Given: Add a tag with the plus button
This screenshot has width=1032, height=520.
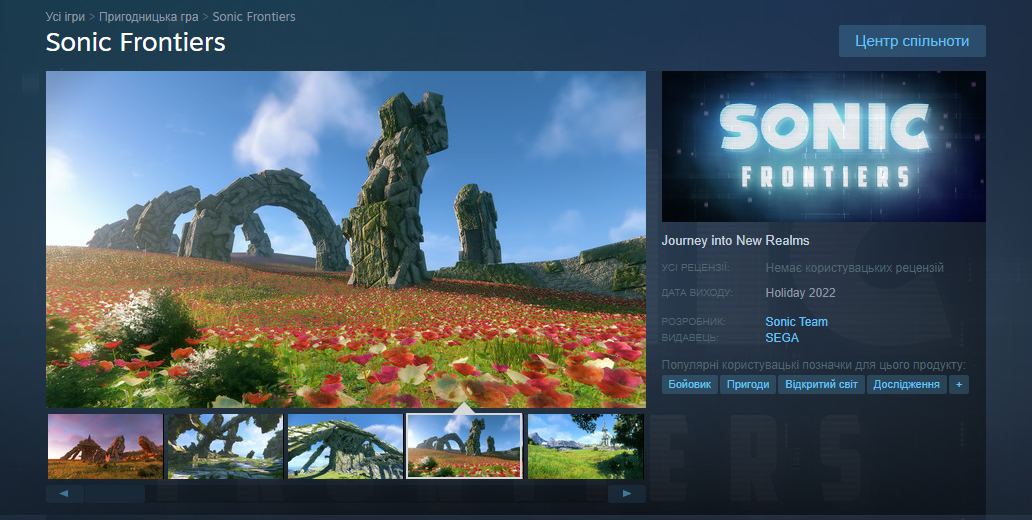Looking at the screenshot, I should (x=959, y=384).
